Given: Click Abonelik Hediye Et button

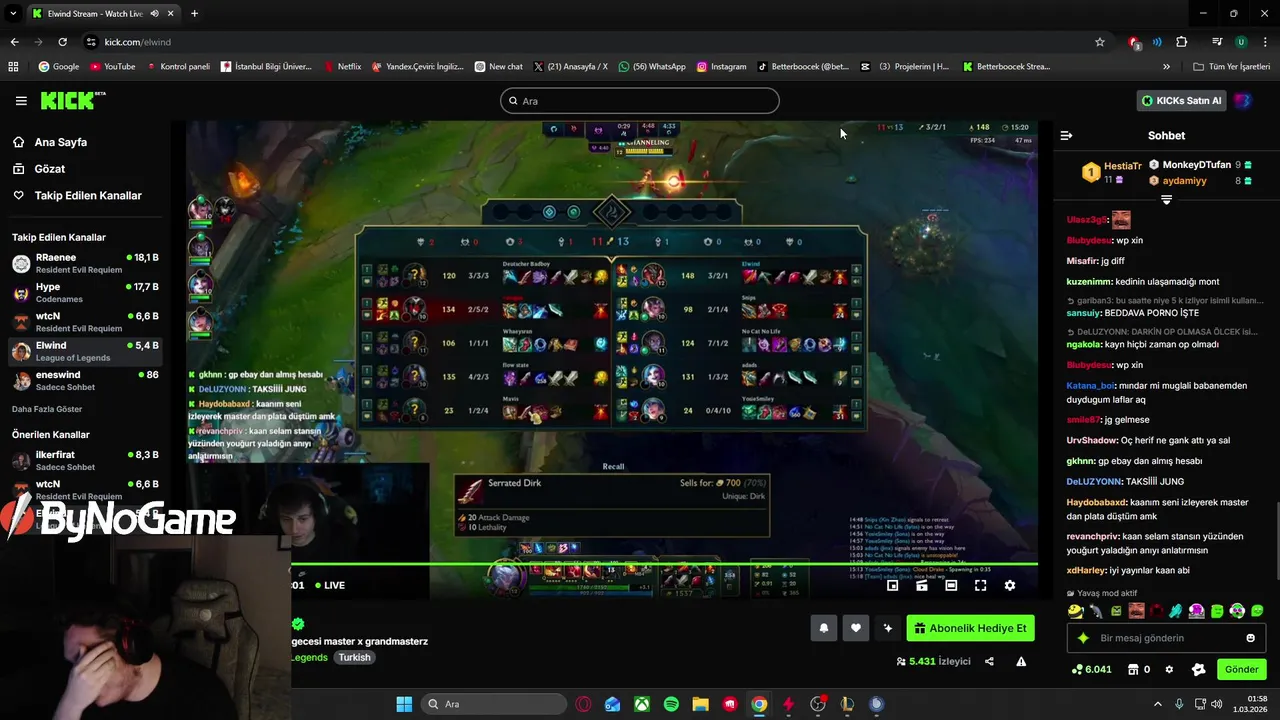Looking at the screenshot, I should click(970, 628).
